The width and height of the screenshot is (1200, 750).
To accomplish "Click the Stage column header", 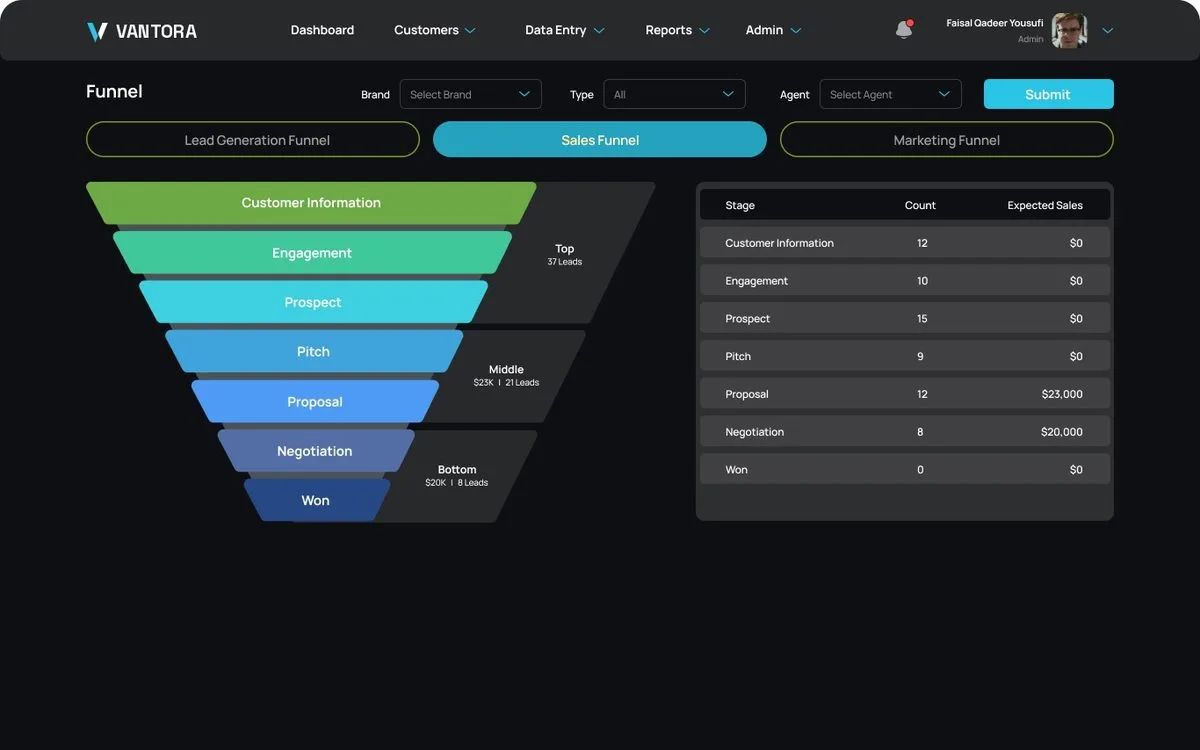I will [x=740, y=205].
